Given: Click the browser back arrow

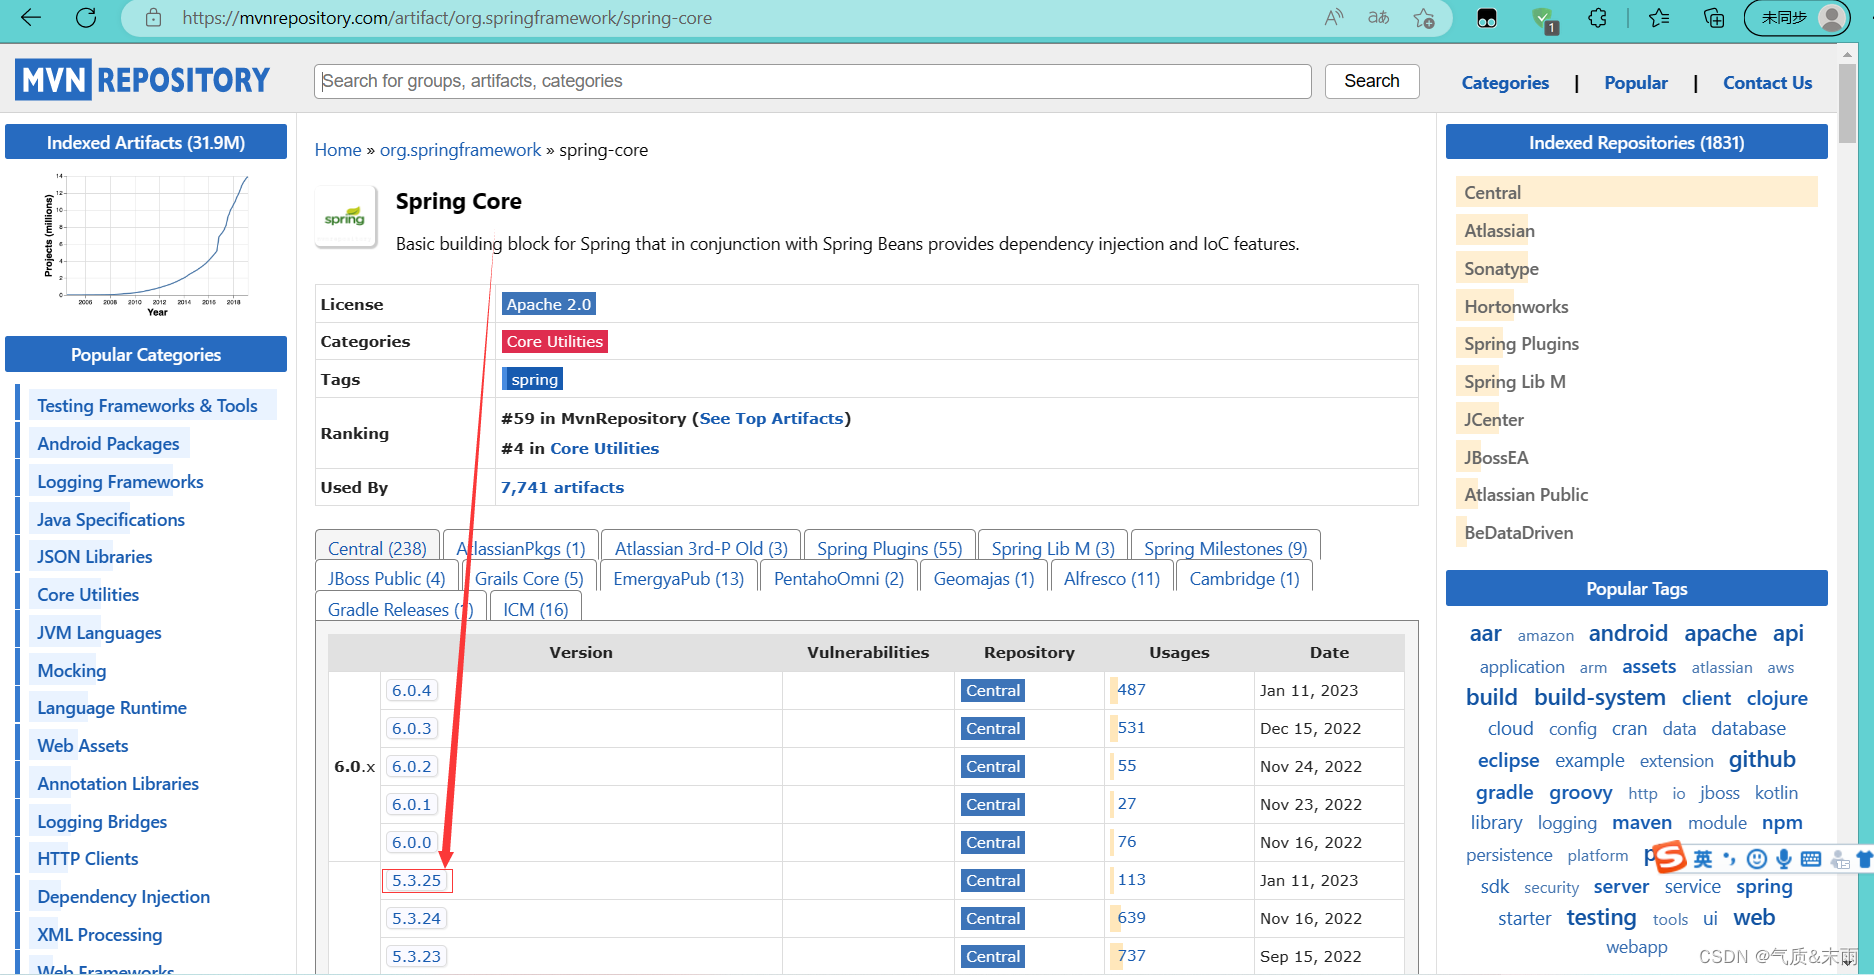Looking at the screenshot, I should pyautogui.click(x=31, y=17).
